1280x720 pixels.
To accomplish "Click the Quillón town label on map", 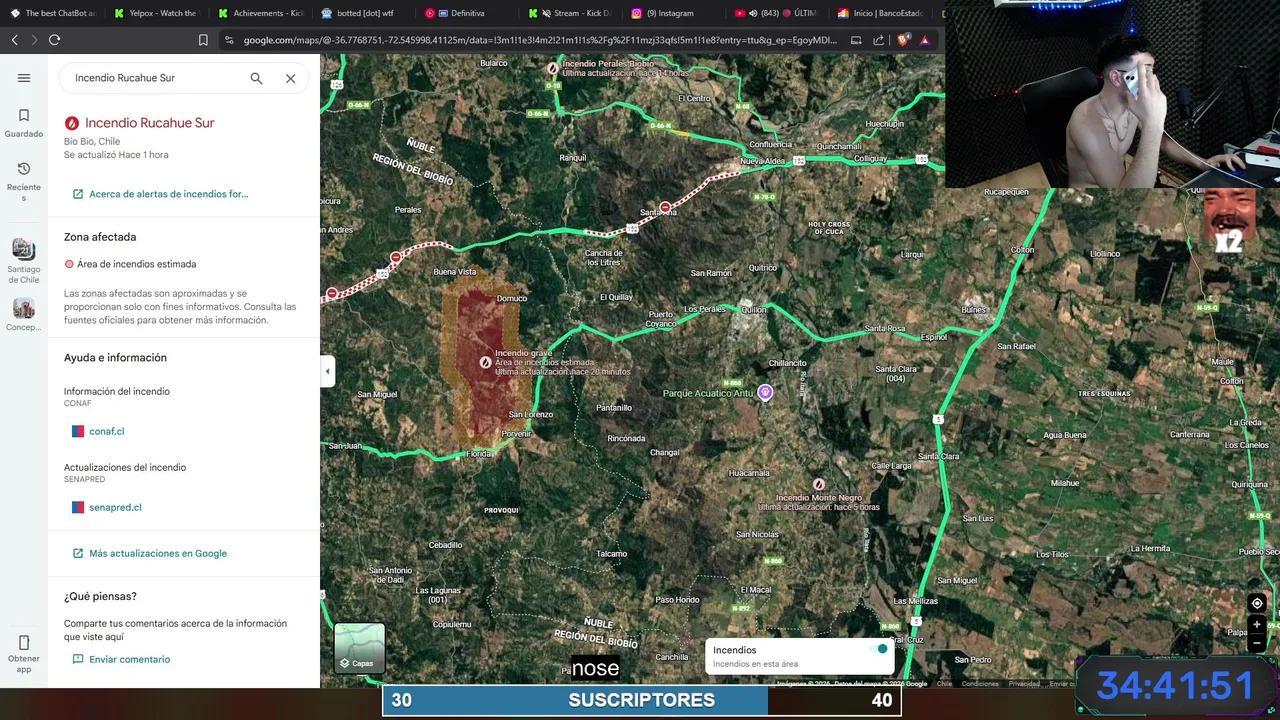I will pyautogui.click(x=753, y=310).
